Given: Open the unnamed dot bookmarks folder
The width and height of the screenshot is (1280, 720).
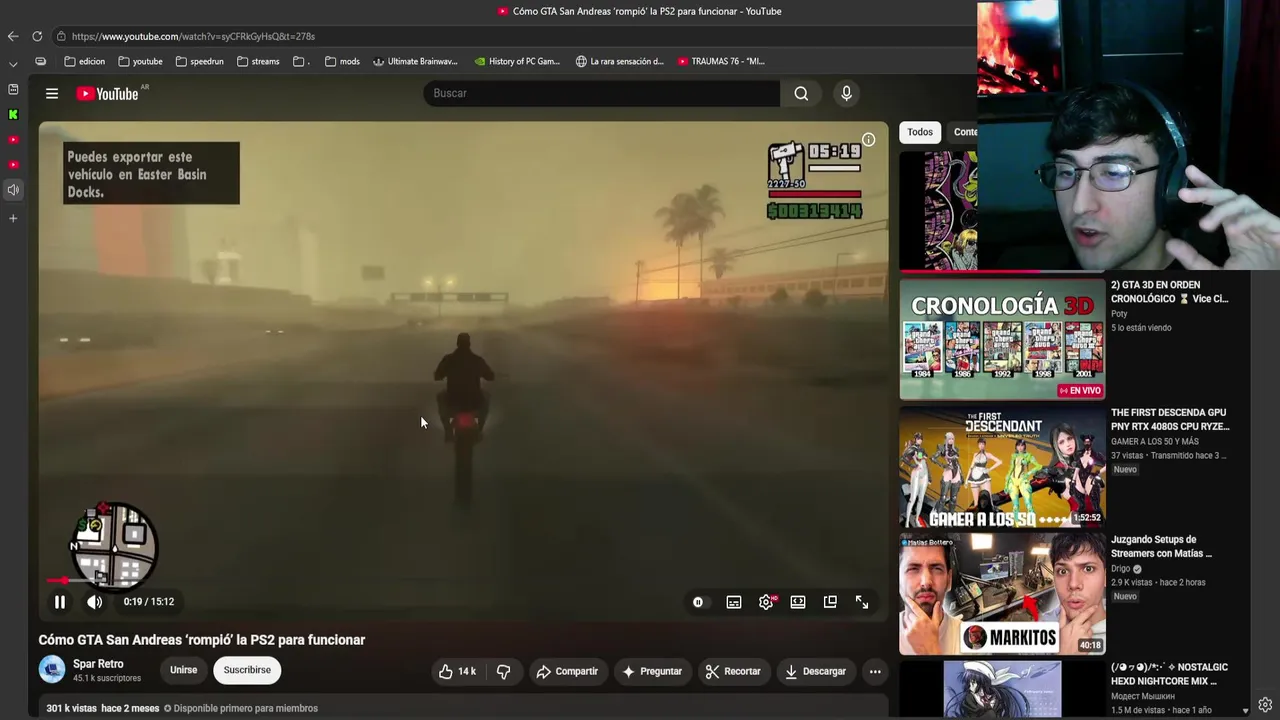Looking at the screenshot, I should 301,61.
